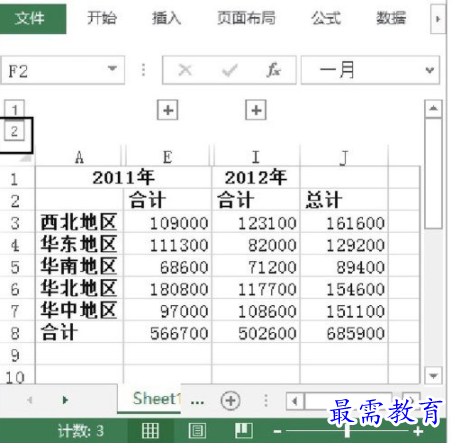451x443 pixels.
Task: Select row 3 header
Action: point(15,223)
